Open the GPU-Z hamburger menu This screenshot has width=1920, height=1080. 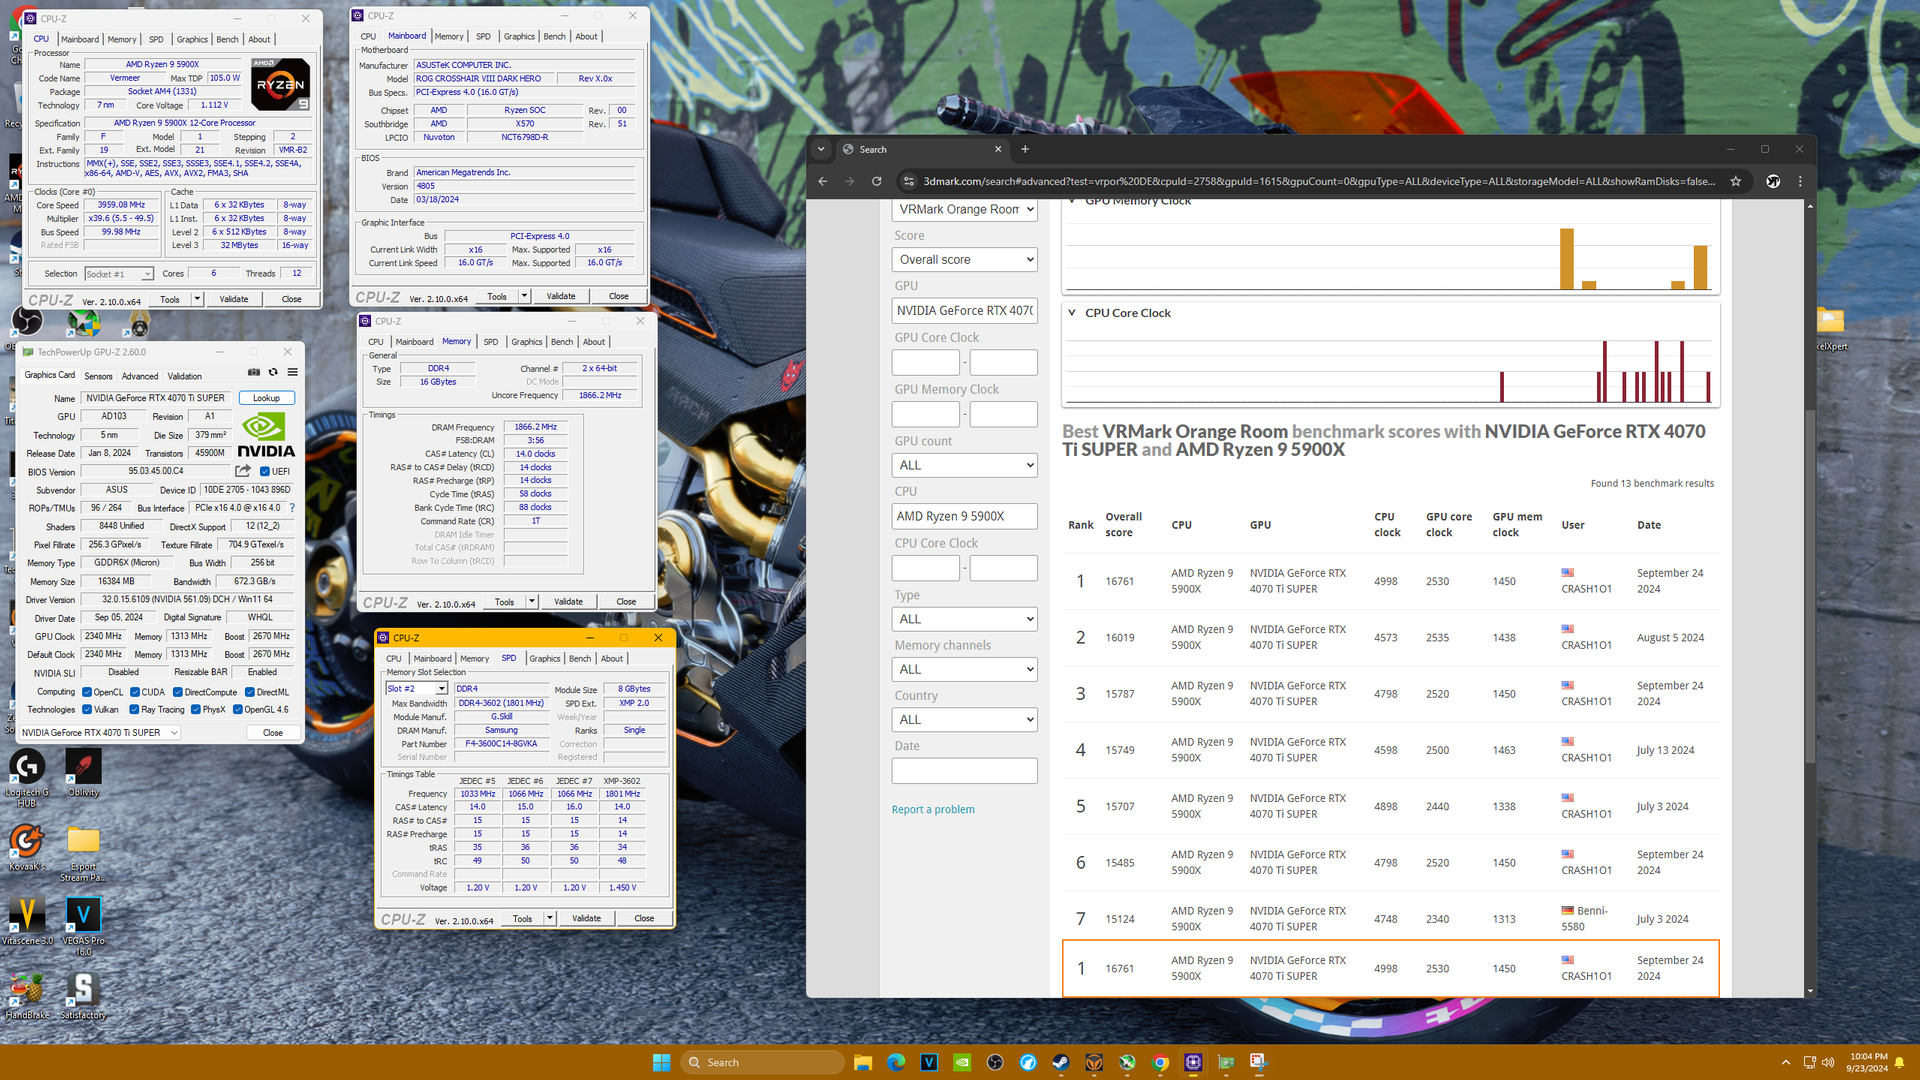click(292, 372)
